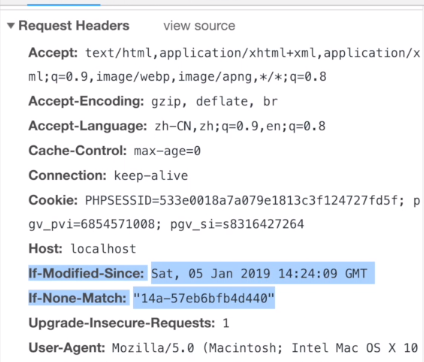Image resolution: width=424 pixels, height=362 pixels.
Task: Select the Accept-Encoding header label
Action: pyautogui.click(x=86, y=101)
